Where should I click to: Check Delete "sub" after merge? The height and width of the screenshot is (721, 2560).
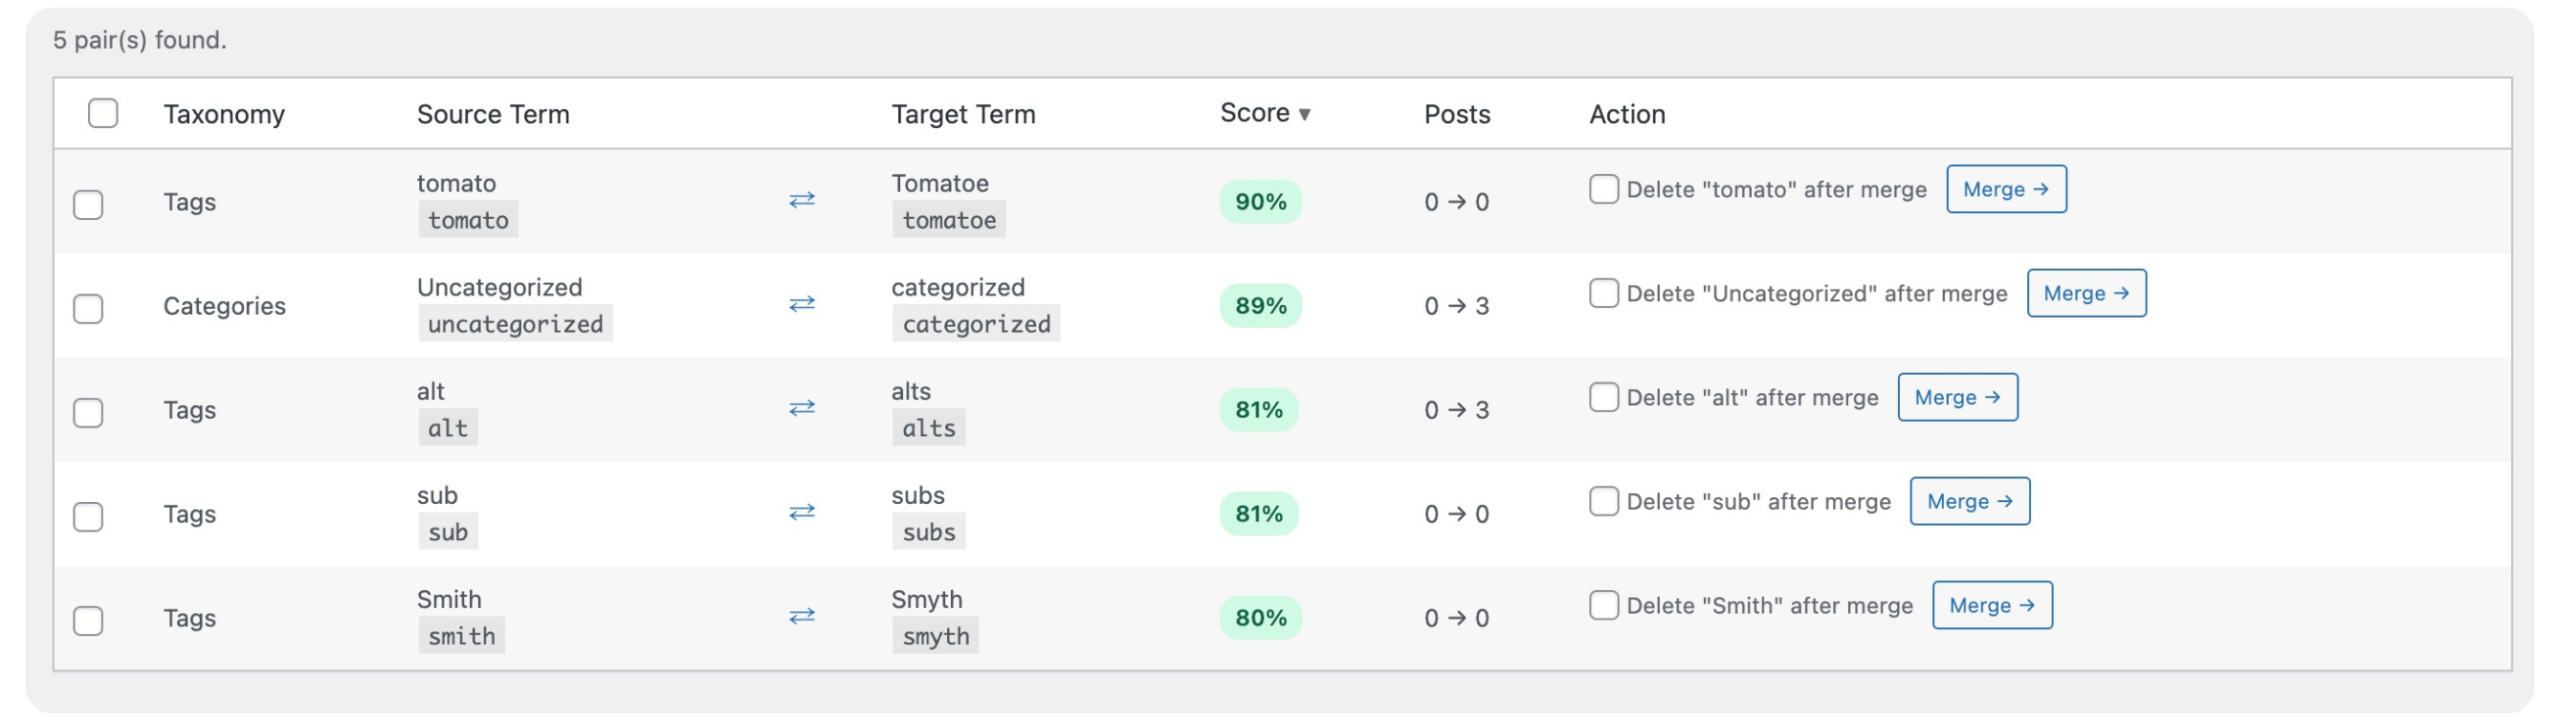click(x=1603, y=501)
